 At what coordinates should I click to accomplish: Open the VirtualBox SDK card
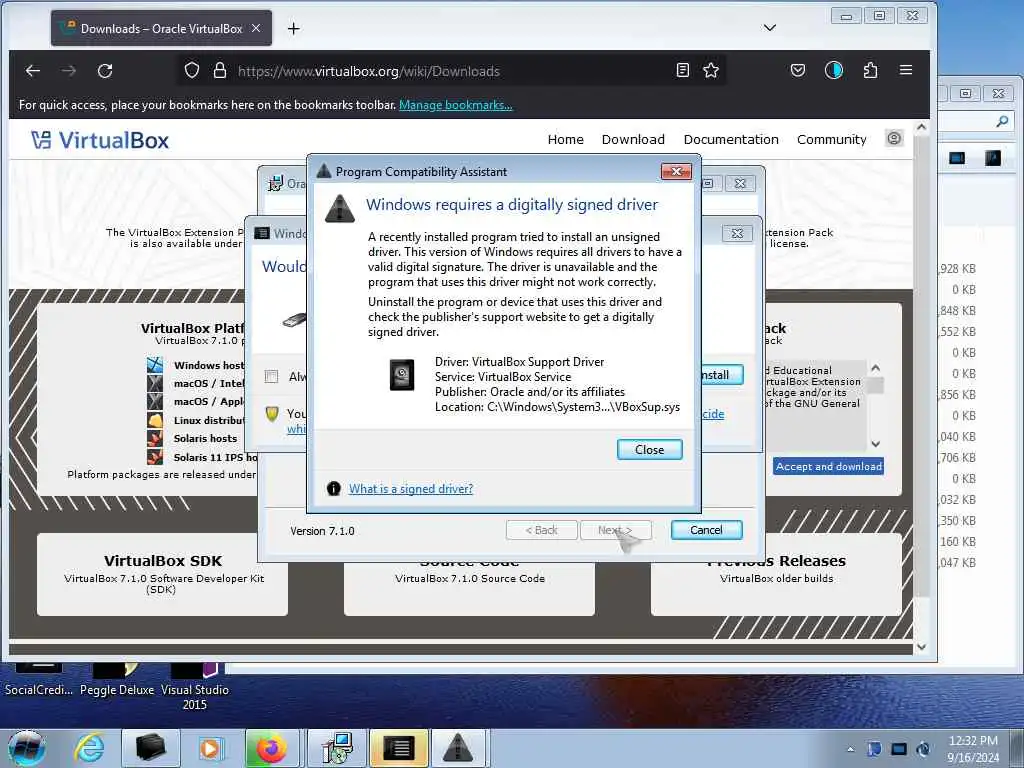click(x=163, y=574)
